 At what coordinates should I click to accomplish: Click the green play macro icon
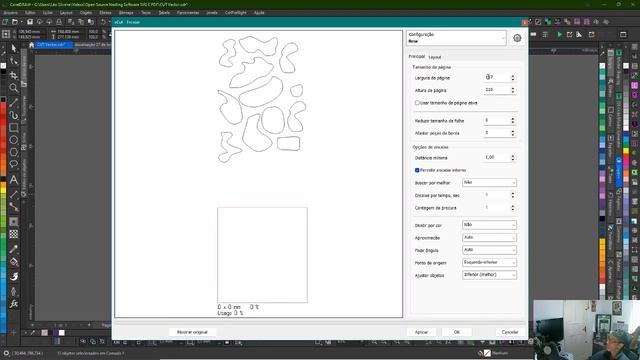coord(559,35)
